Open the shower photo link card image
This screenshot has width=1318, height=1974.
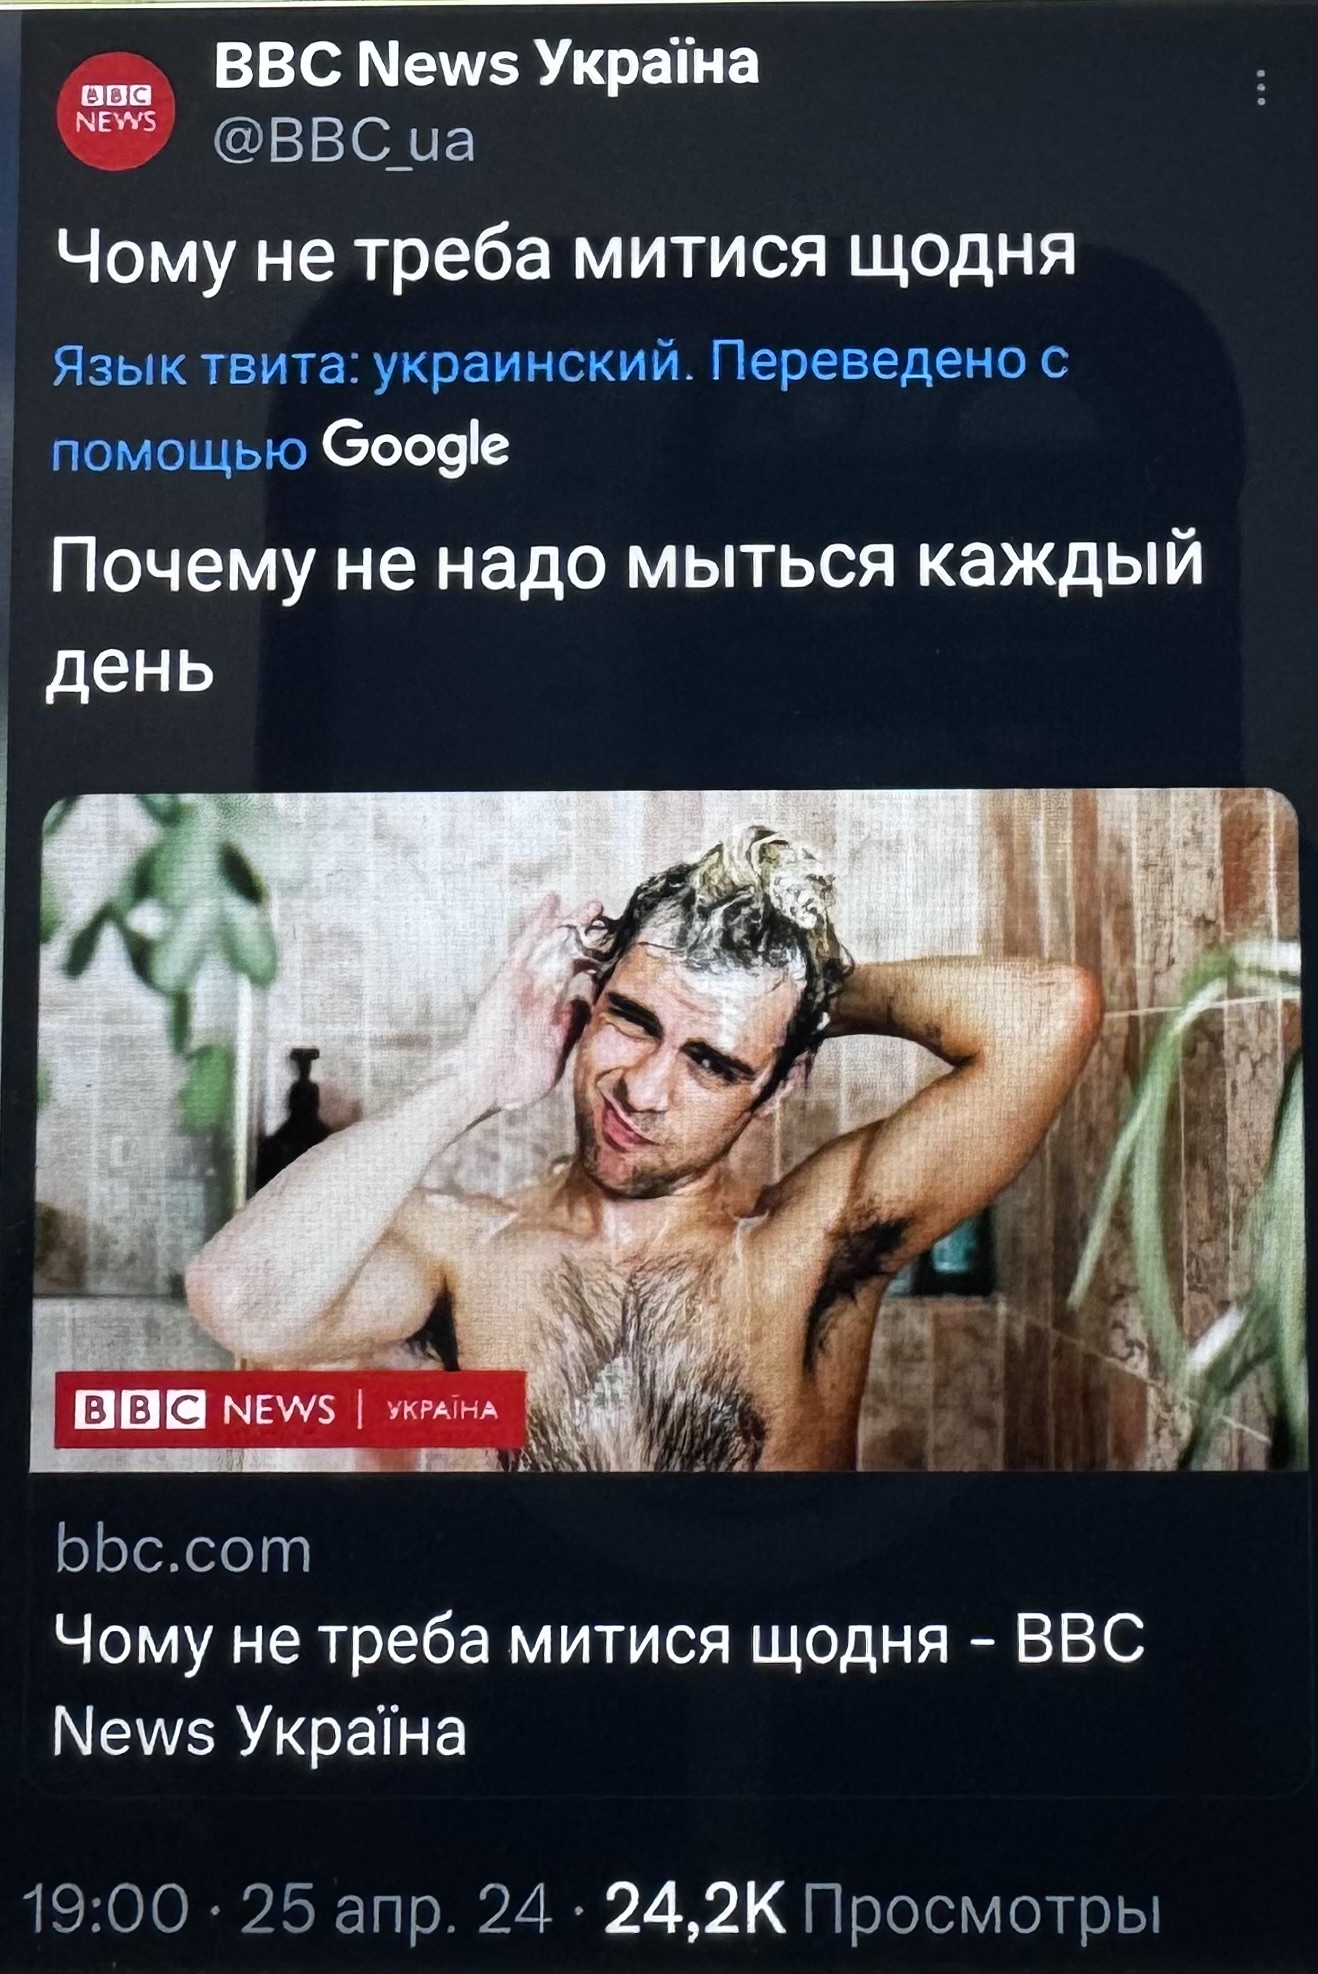click(667, 1130)
